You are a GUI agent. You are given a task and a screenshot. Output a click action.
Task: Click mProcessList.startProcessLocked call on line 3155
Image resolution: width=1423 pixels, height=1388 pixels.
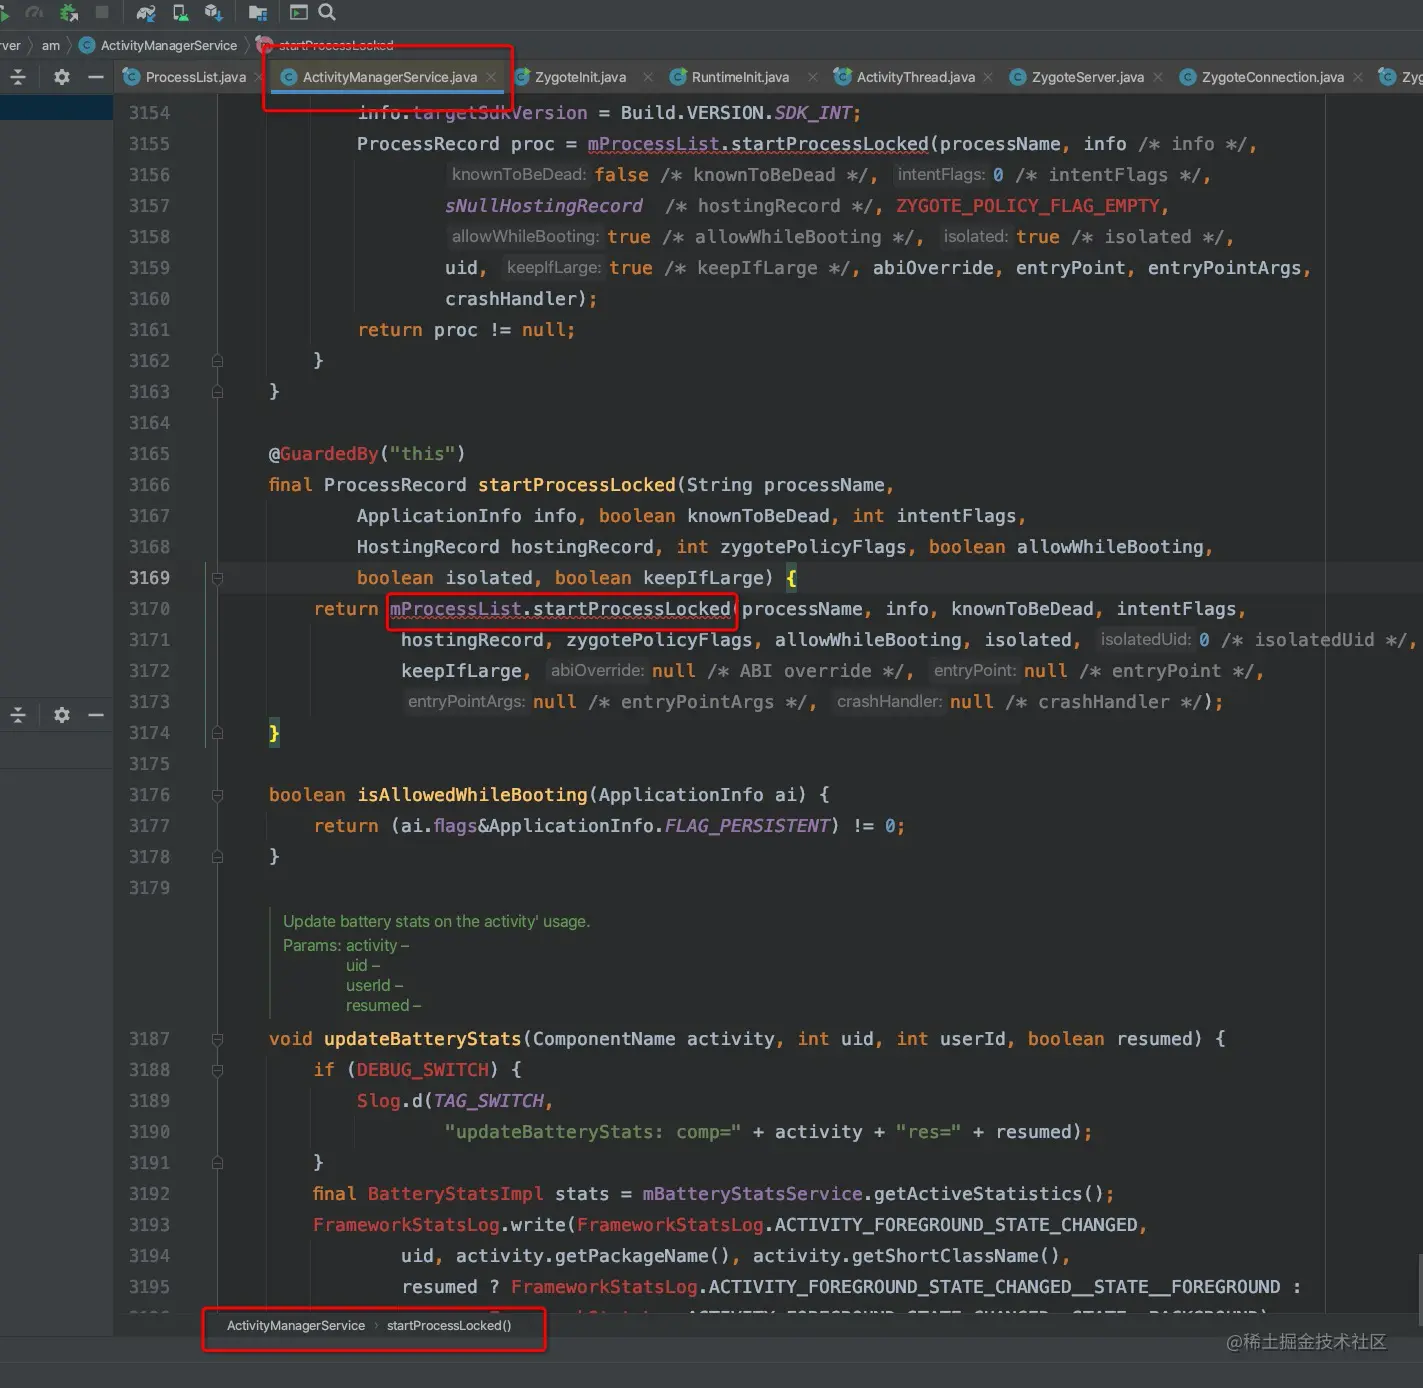758,144
